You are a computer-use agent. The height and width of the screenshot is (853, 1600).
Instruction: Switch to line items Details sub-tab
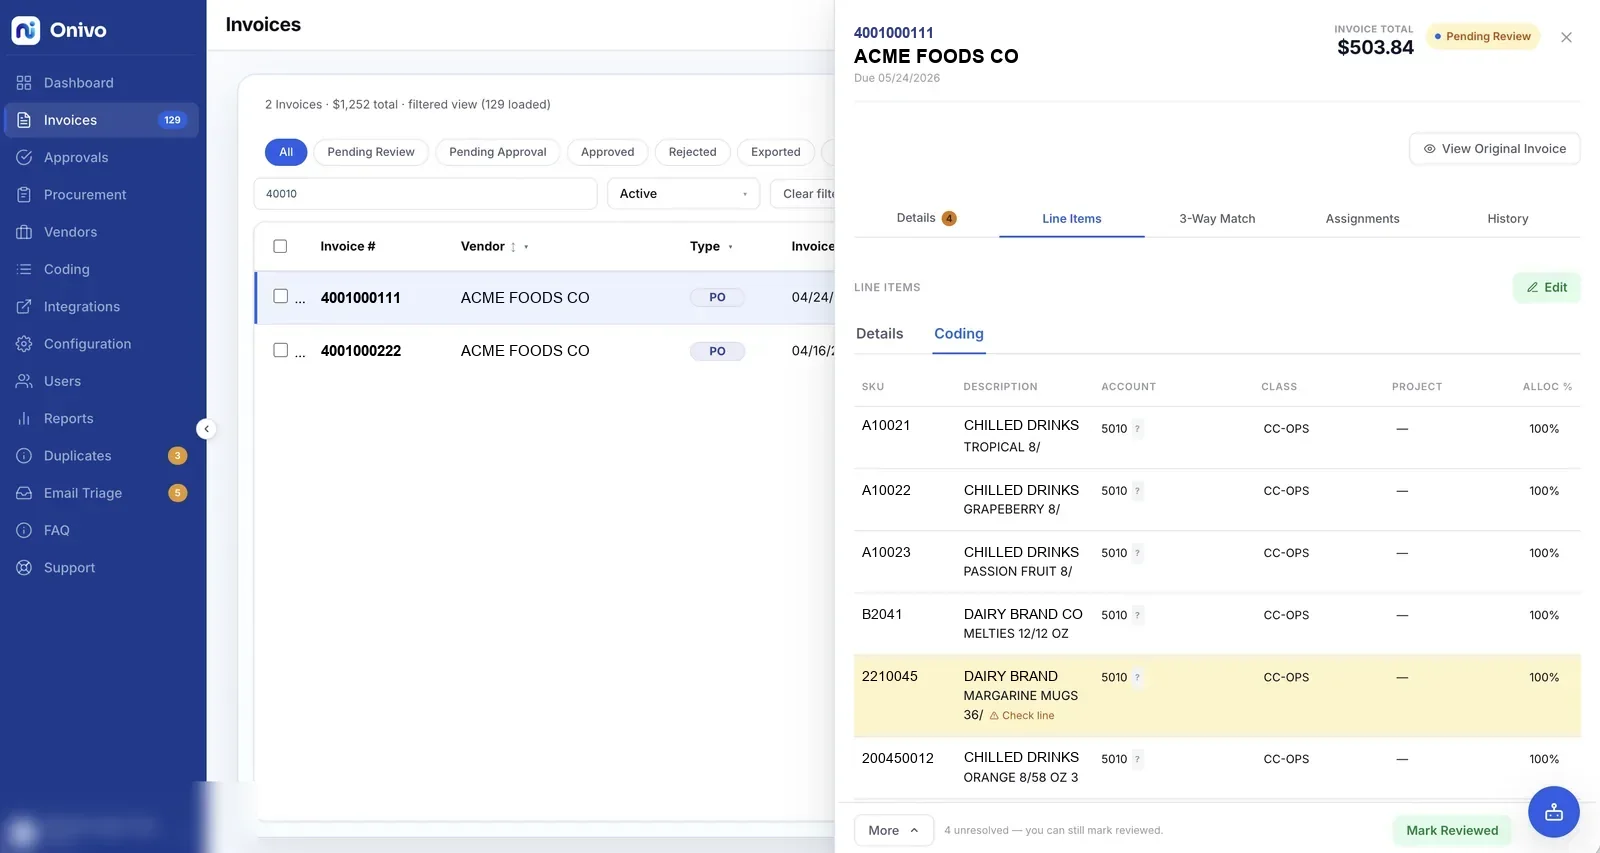click(879, 334)
